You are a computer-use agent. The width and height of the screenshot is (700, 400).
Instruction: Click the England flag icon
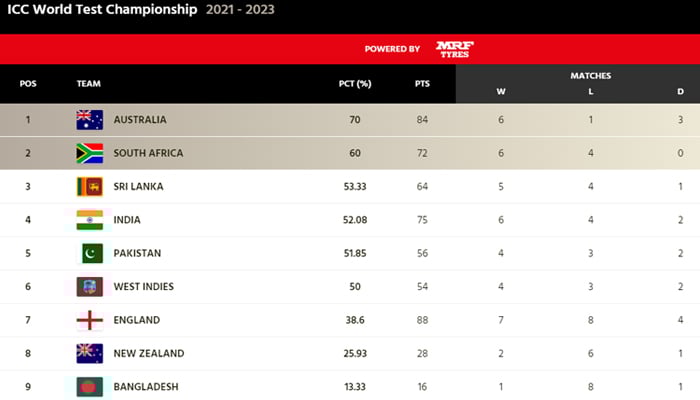tap(90, 320)
